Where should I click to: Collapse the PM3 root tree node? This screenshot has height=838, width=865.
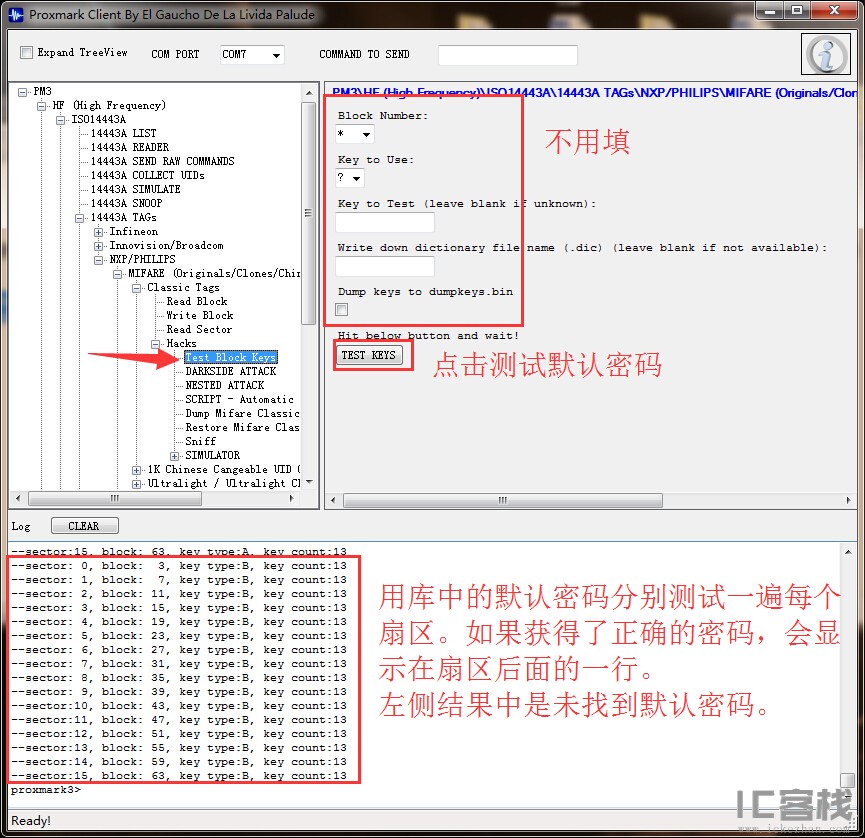(23, 92)
